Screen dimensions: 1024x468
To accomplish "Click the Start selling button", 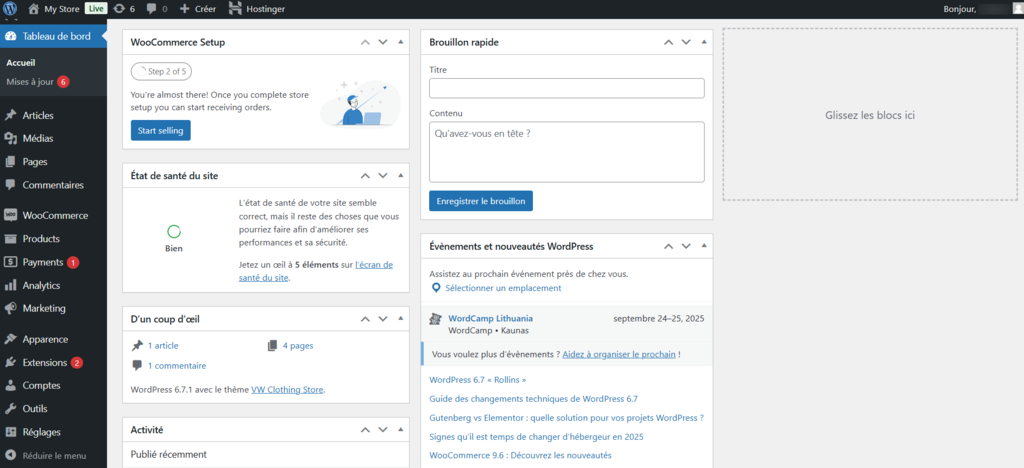I will pos(161,131).
